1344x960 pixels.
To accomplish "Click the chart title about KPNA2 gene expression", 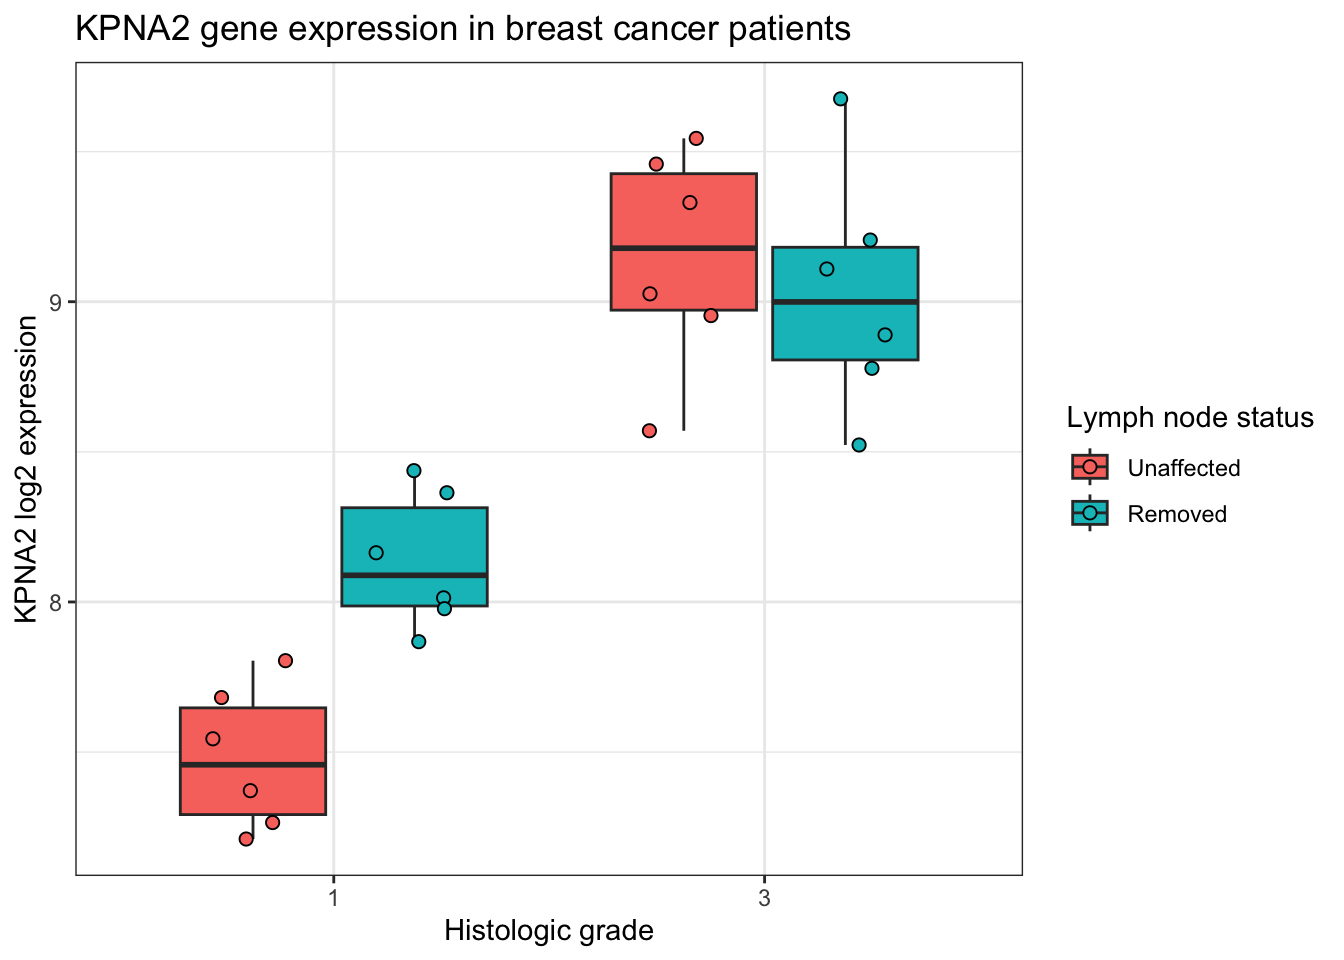I will click(462, 29).
